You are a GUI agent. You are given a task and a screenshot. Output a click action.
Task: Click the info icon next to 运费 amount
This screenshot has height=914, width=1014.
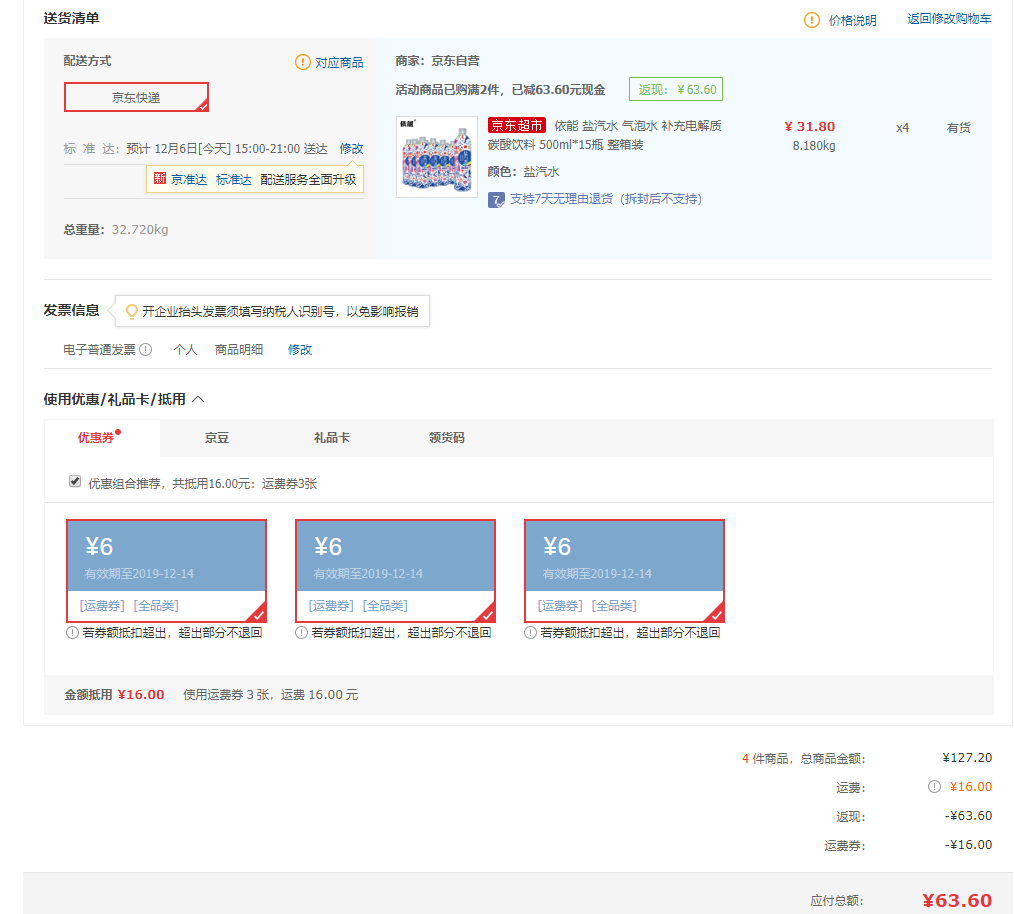point(934,787)
